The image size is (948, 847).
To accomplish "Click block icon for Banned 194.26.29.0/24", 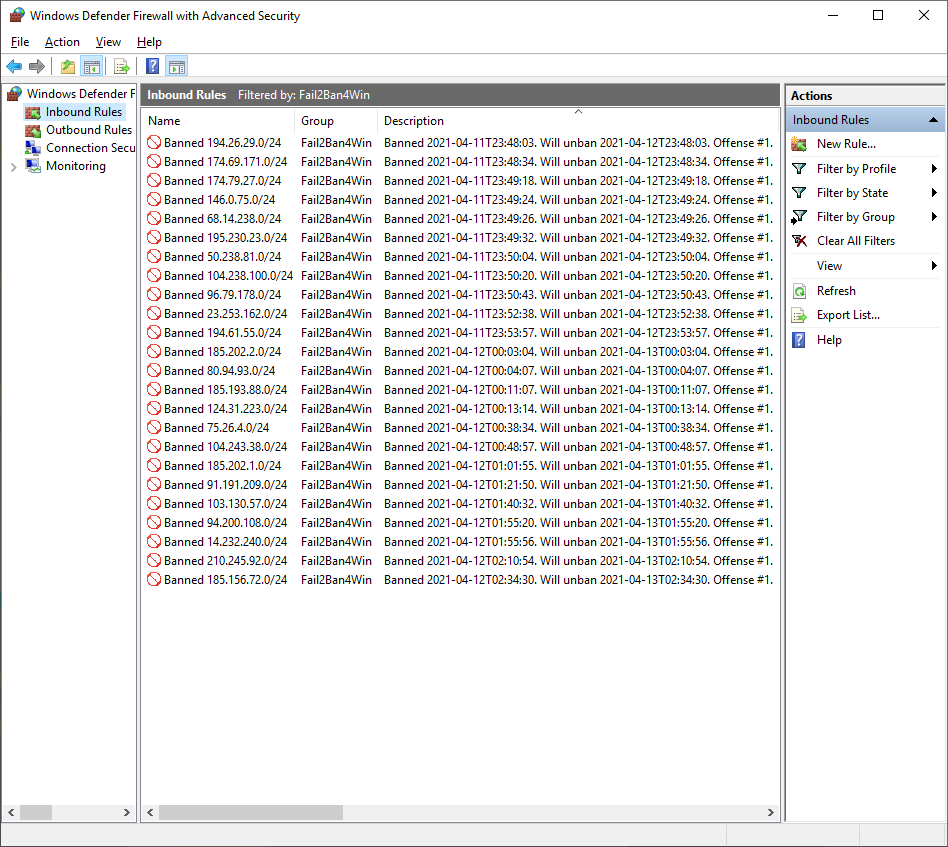I will (x=154, y=143).
